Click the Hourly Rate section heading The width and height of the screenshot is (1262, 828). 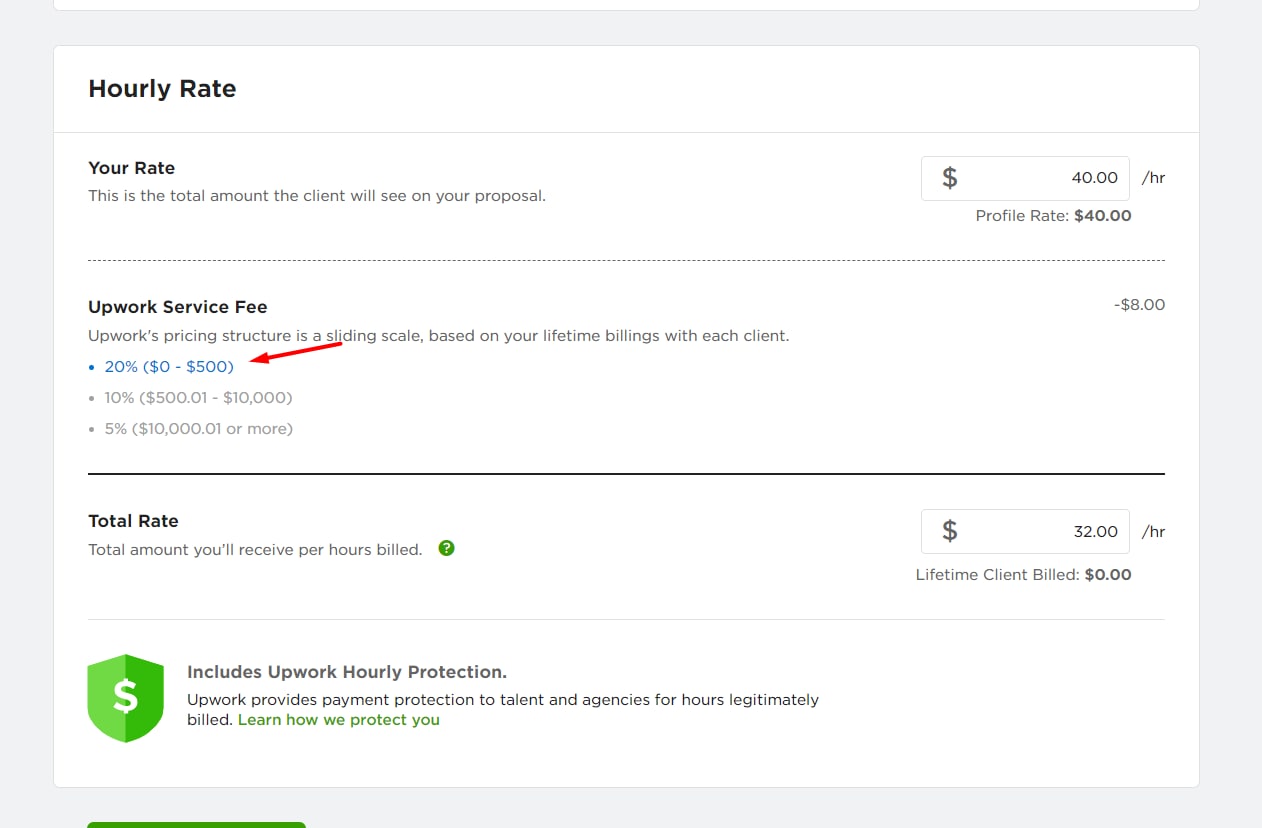162,89
